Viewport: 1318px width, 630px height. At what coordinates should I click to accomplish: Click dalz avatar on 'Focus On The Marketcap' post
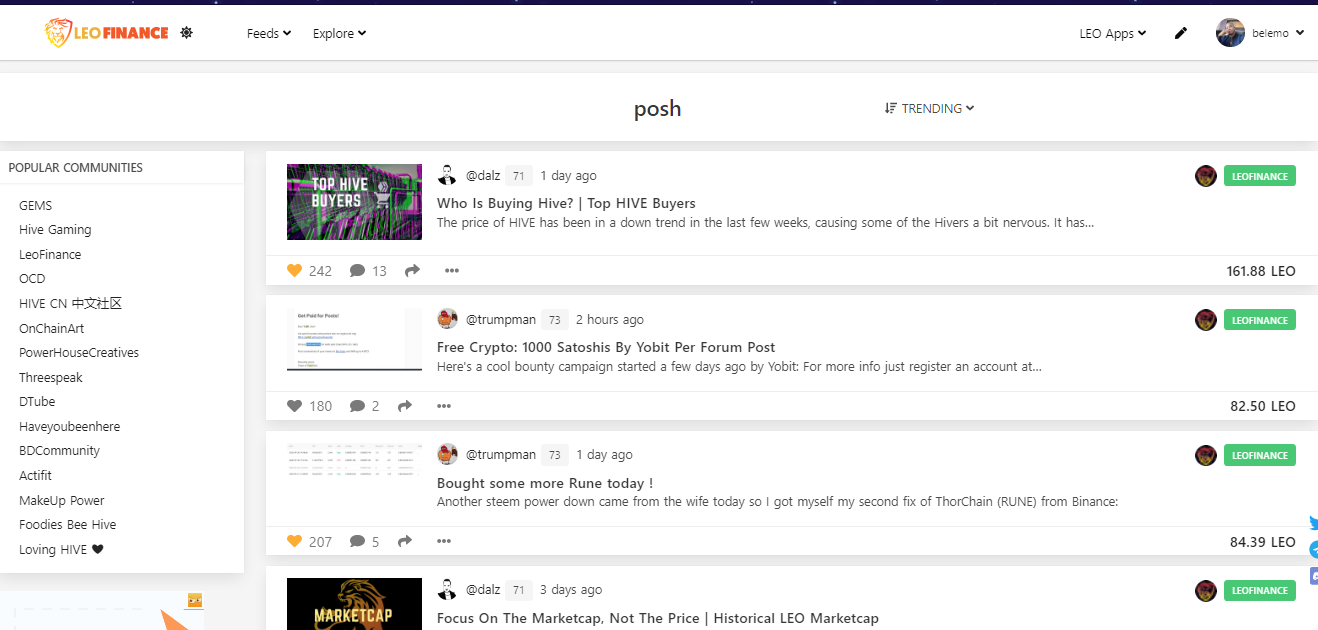(x=447, y=589)
